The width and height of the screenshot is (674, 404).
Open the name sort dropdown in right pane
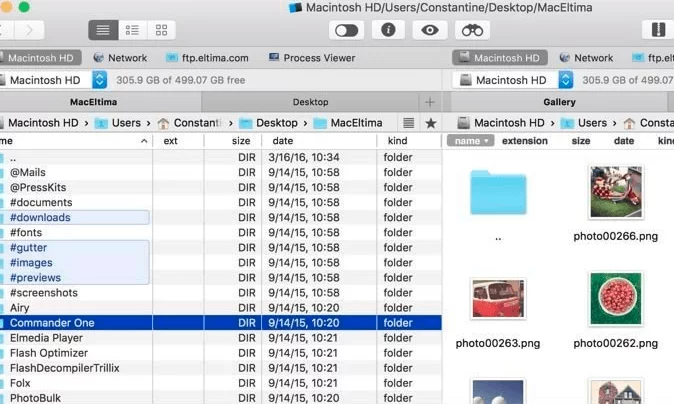tap(471, 141)
